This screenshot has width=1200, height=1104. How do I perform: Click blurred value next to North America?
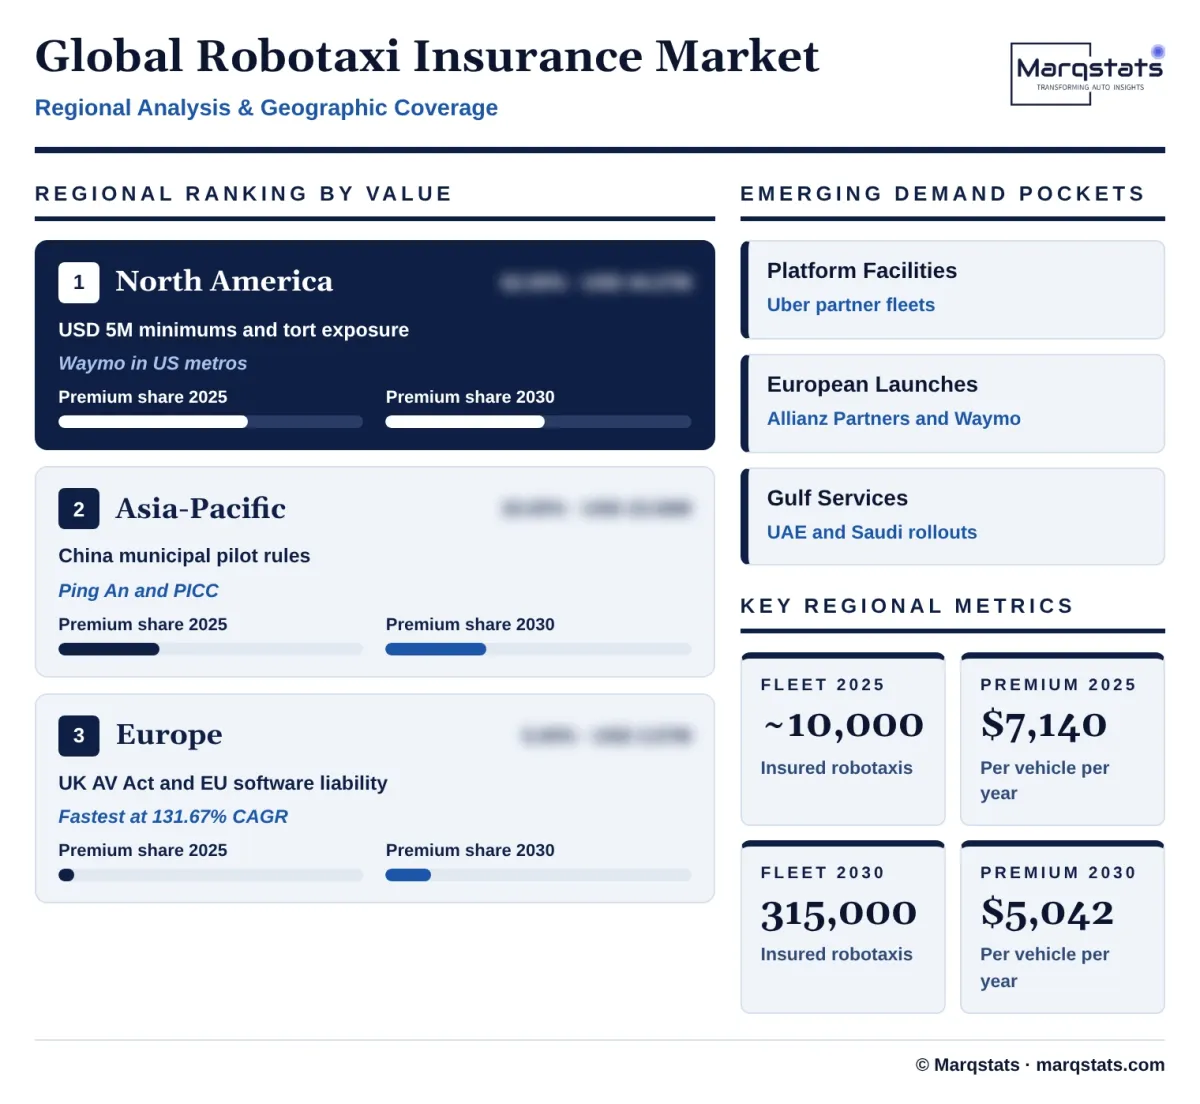tap(596, 283)
